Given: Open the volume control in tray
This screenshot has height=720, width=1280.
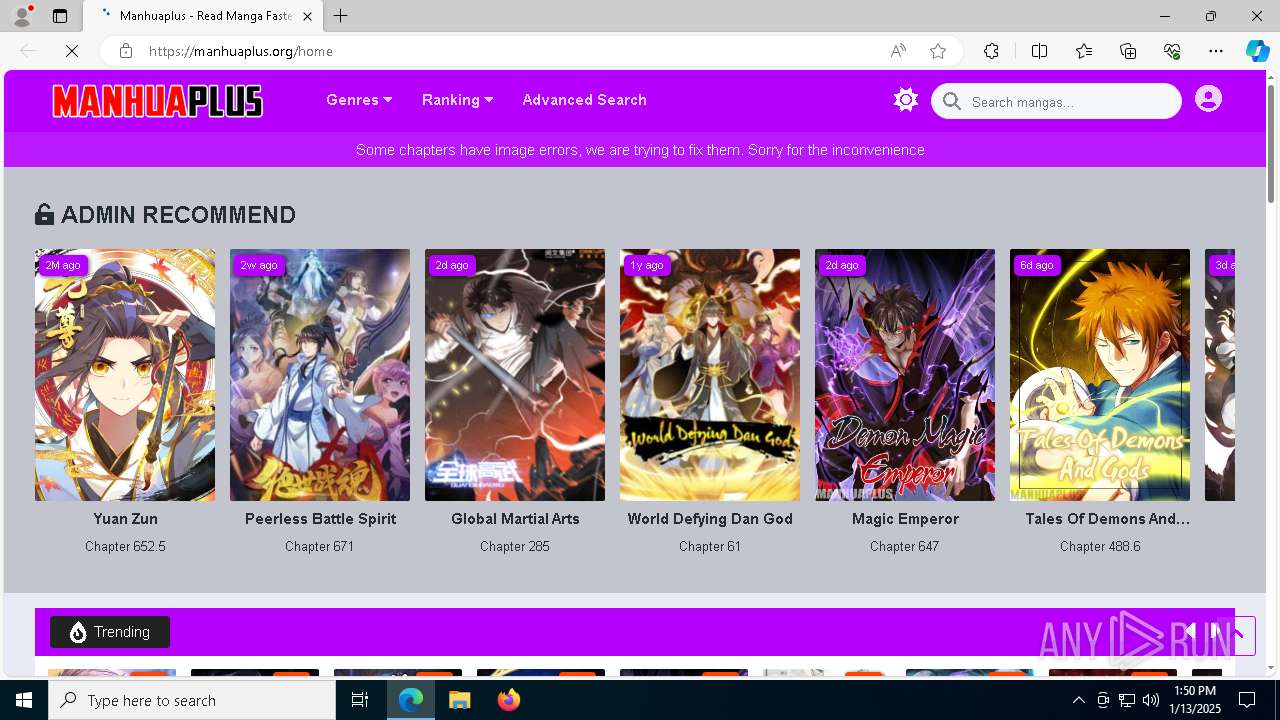Looking at the screenshot, I should [x=1150, y=700].
